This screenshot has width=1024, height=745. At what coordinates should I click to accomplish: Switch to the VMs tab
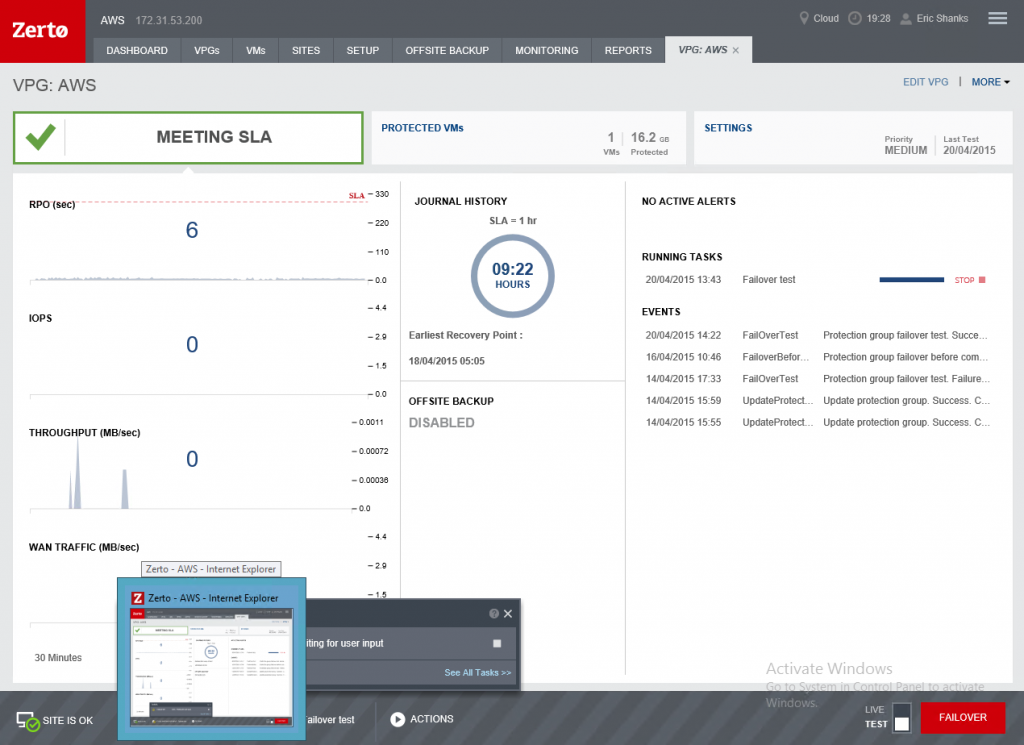tap(255, 50)
